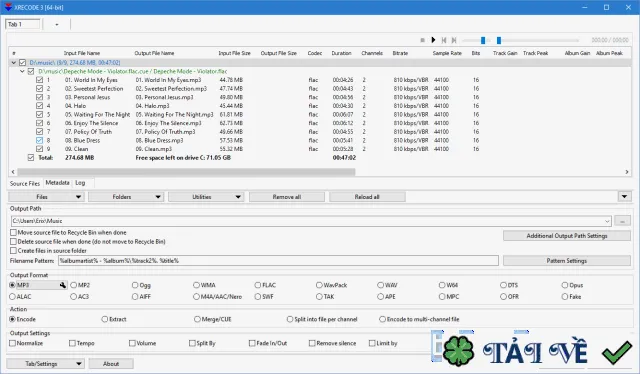Click the About button
The width and height of the screenshot is (640, 374).
[x=111, y=363]
